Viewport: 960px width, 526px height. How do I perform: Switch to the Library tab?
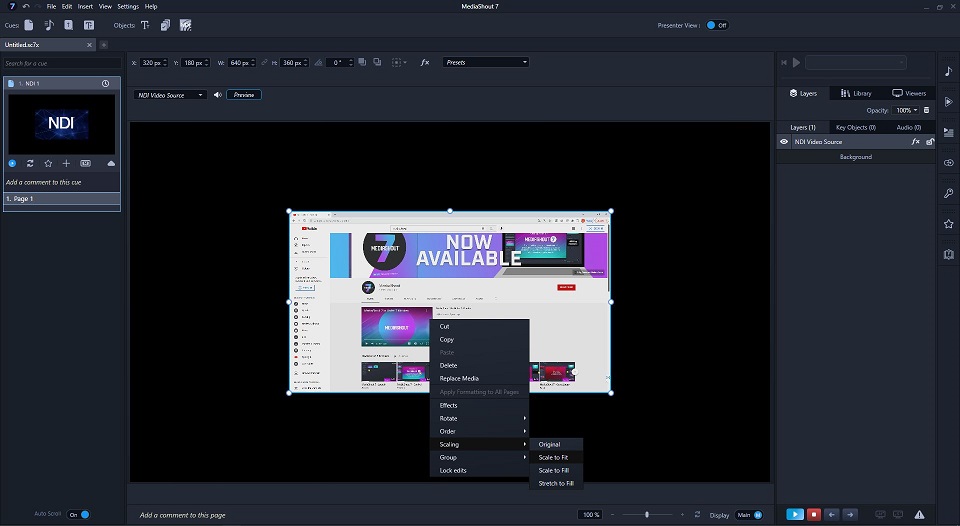pos(856,93)
